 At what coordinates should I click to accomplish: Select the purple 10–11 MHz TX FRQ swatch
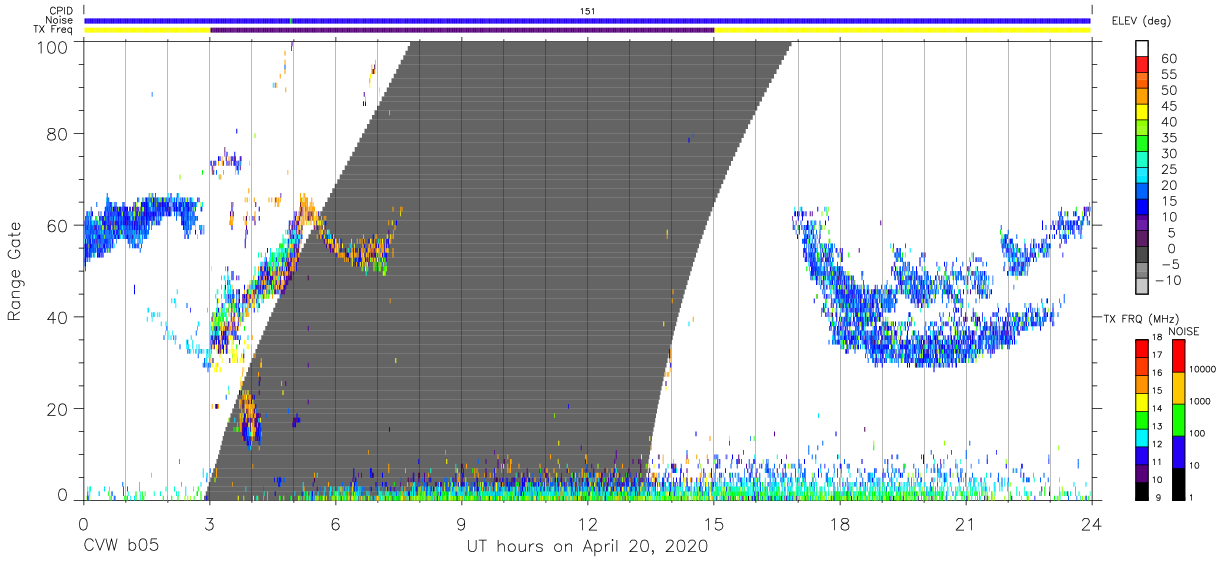[1141, 472]
